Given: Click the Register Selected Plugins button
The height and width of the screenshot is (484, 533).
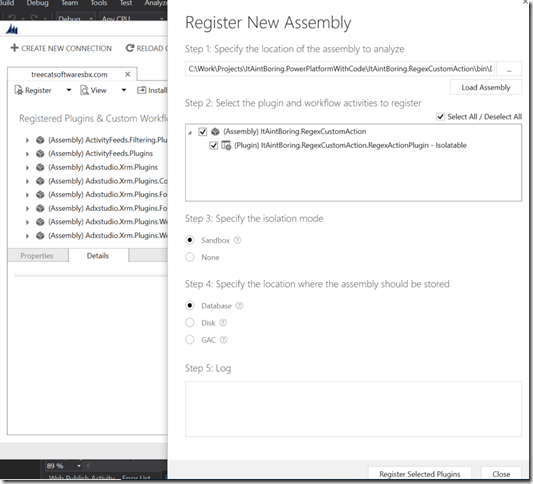Looking at the screenshot, I should (419, 473).
